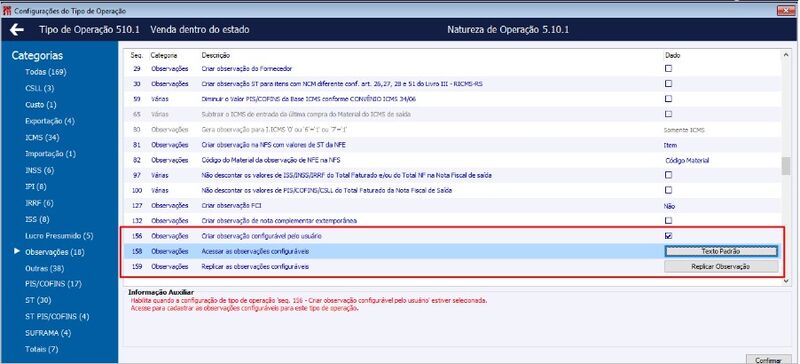Select category Exportação (4)
The image size is (800, 364).
click(x=50, y=121)
